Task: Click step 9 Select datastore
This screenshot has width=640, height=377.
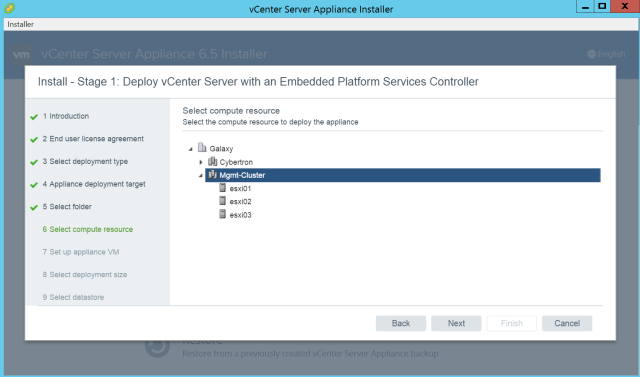Action: click(x=73, y=297)
